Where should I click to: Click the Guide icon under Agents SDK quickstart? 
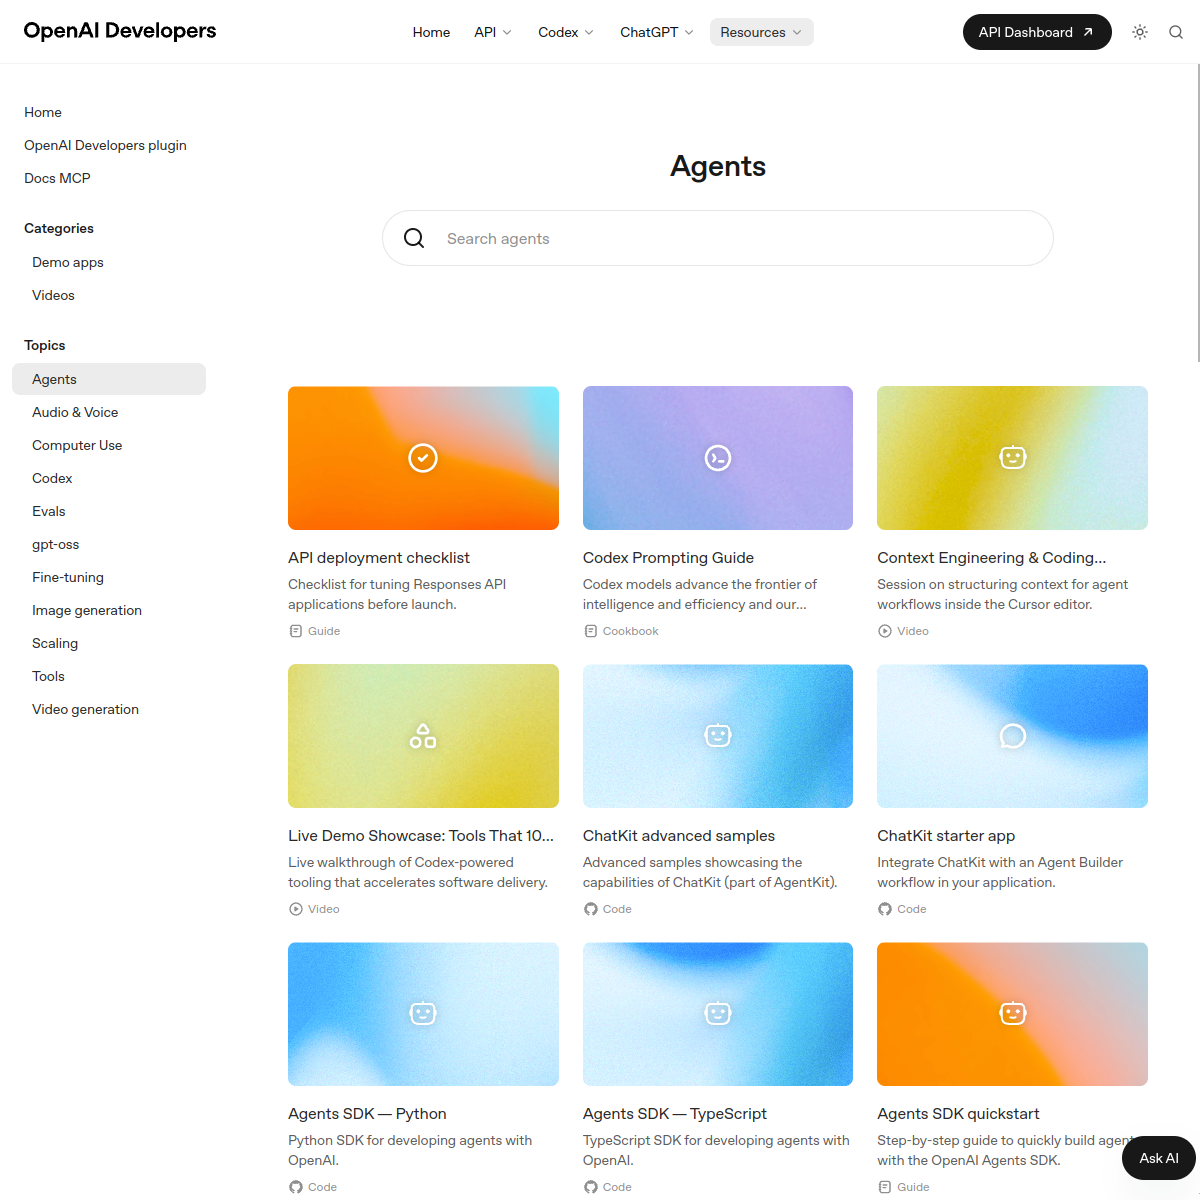[885, 1187]
